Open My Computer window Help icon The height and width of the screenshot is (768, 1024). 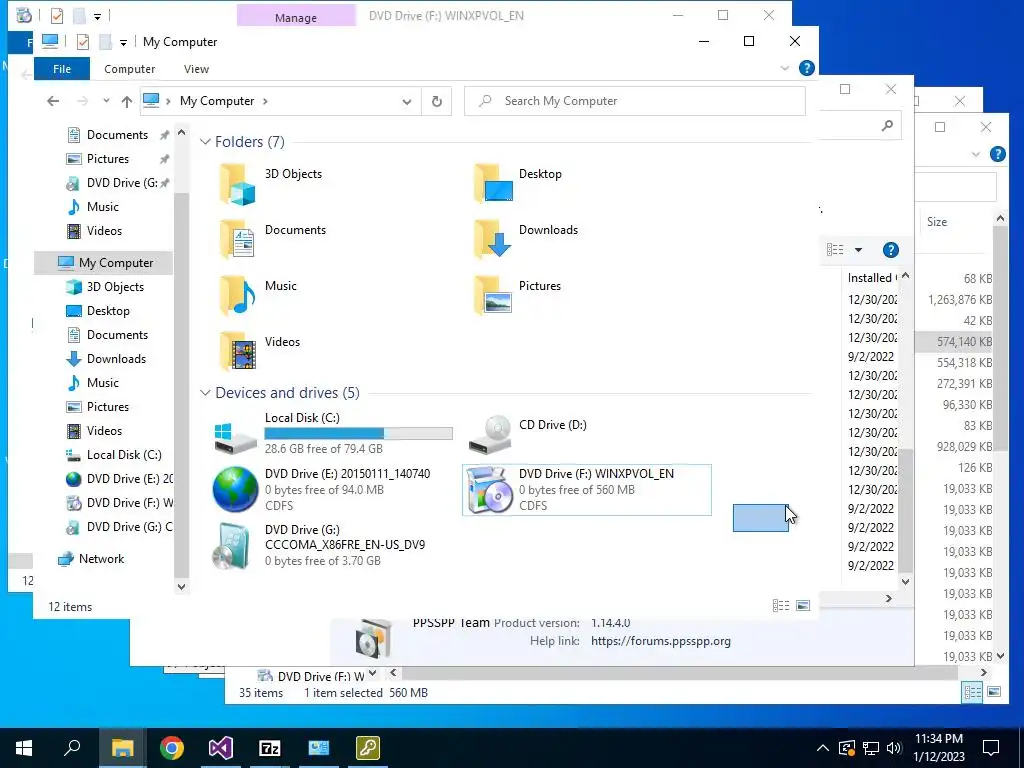[x=807, y=68]
